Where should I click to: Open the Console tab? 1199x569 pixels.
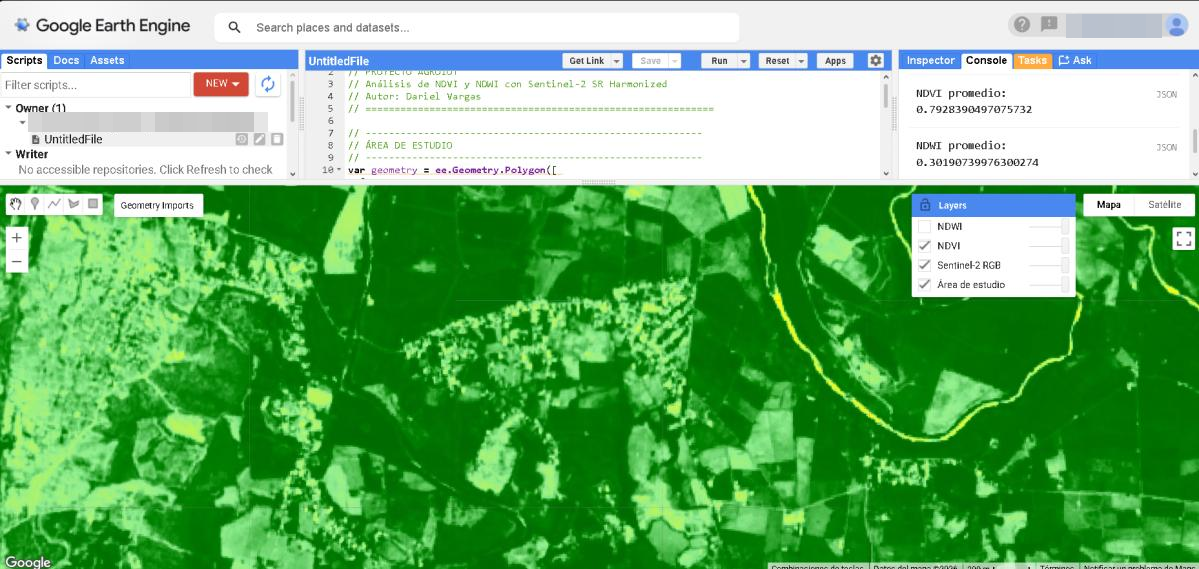[x=986, y=60]
